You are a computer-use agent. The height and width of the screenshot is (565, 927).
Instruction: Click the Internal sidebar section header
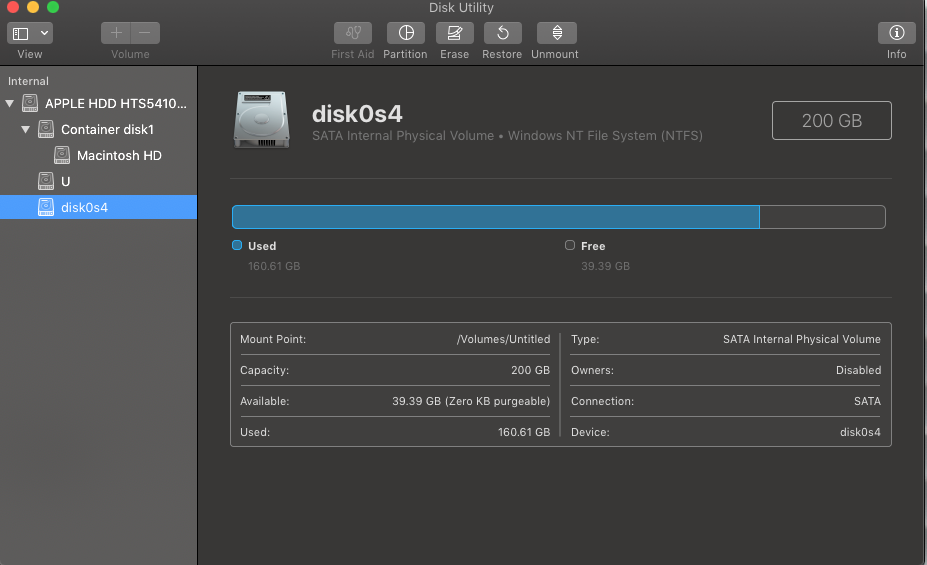28,81
